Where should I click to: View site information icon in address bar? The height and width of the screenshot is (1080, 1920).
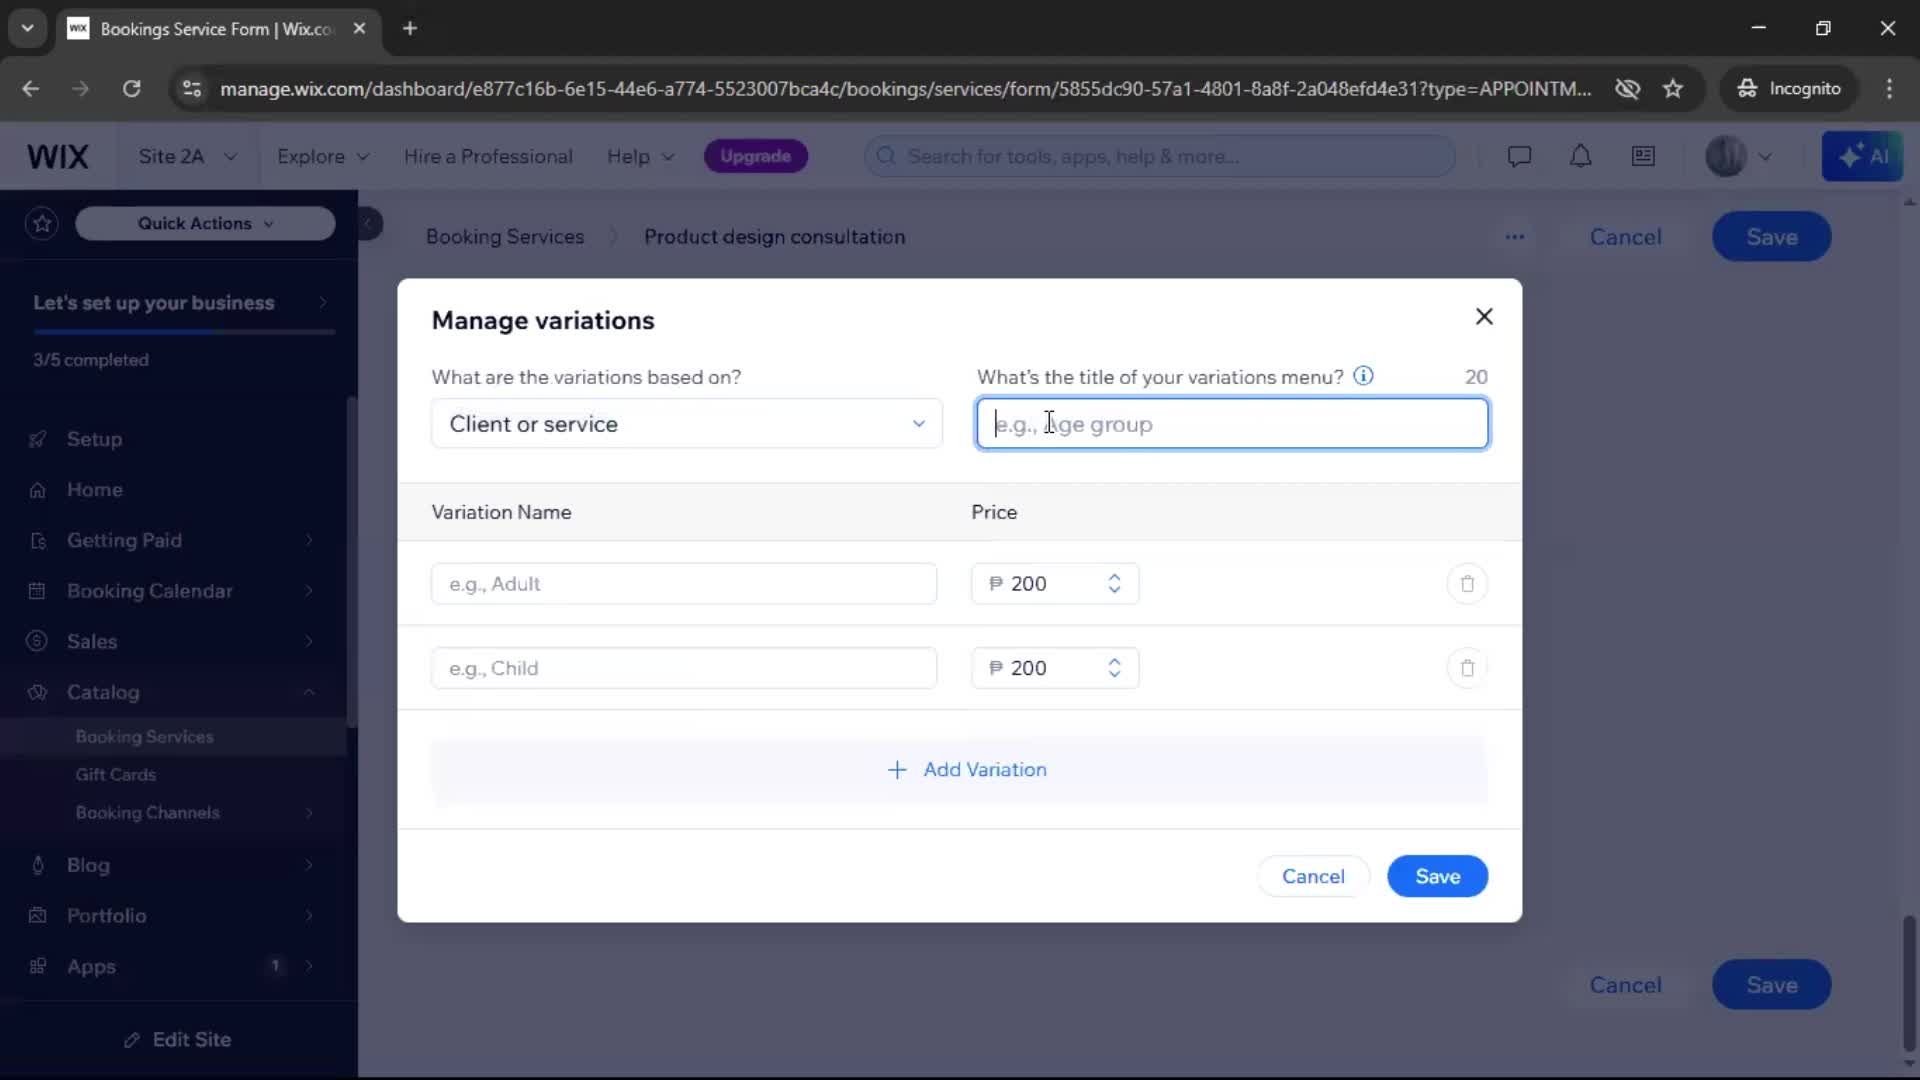[191, 89]
